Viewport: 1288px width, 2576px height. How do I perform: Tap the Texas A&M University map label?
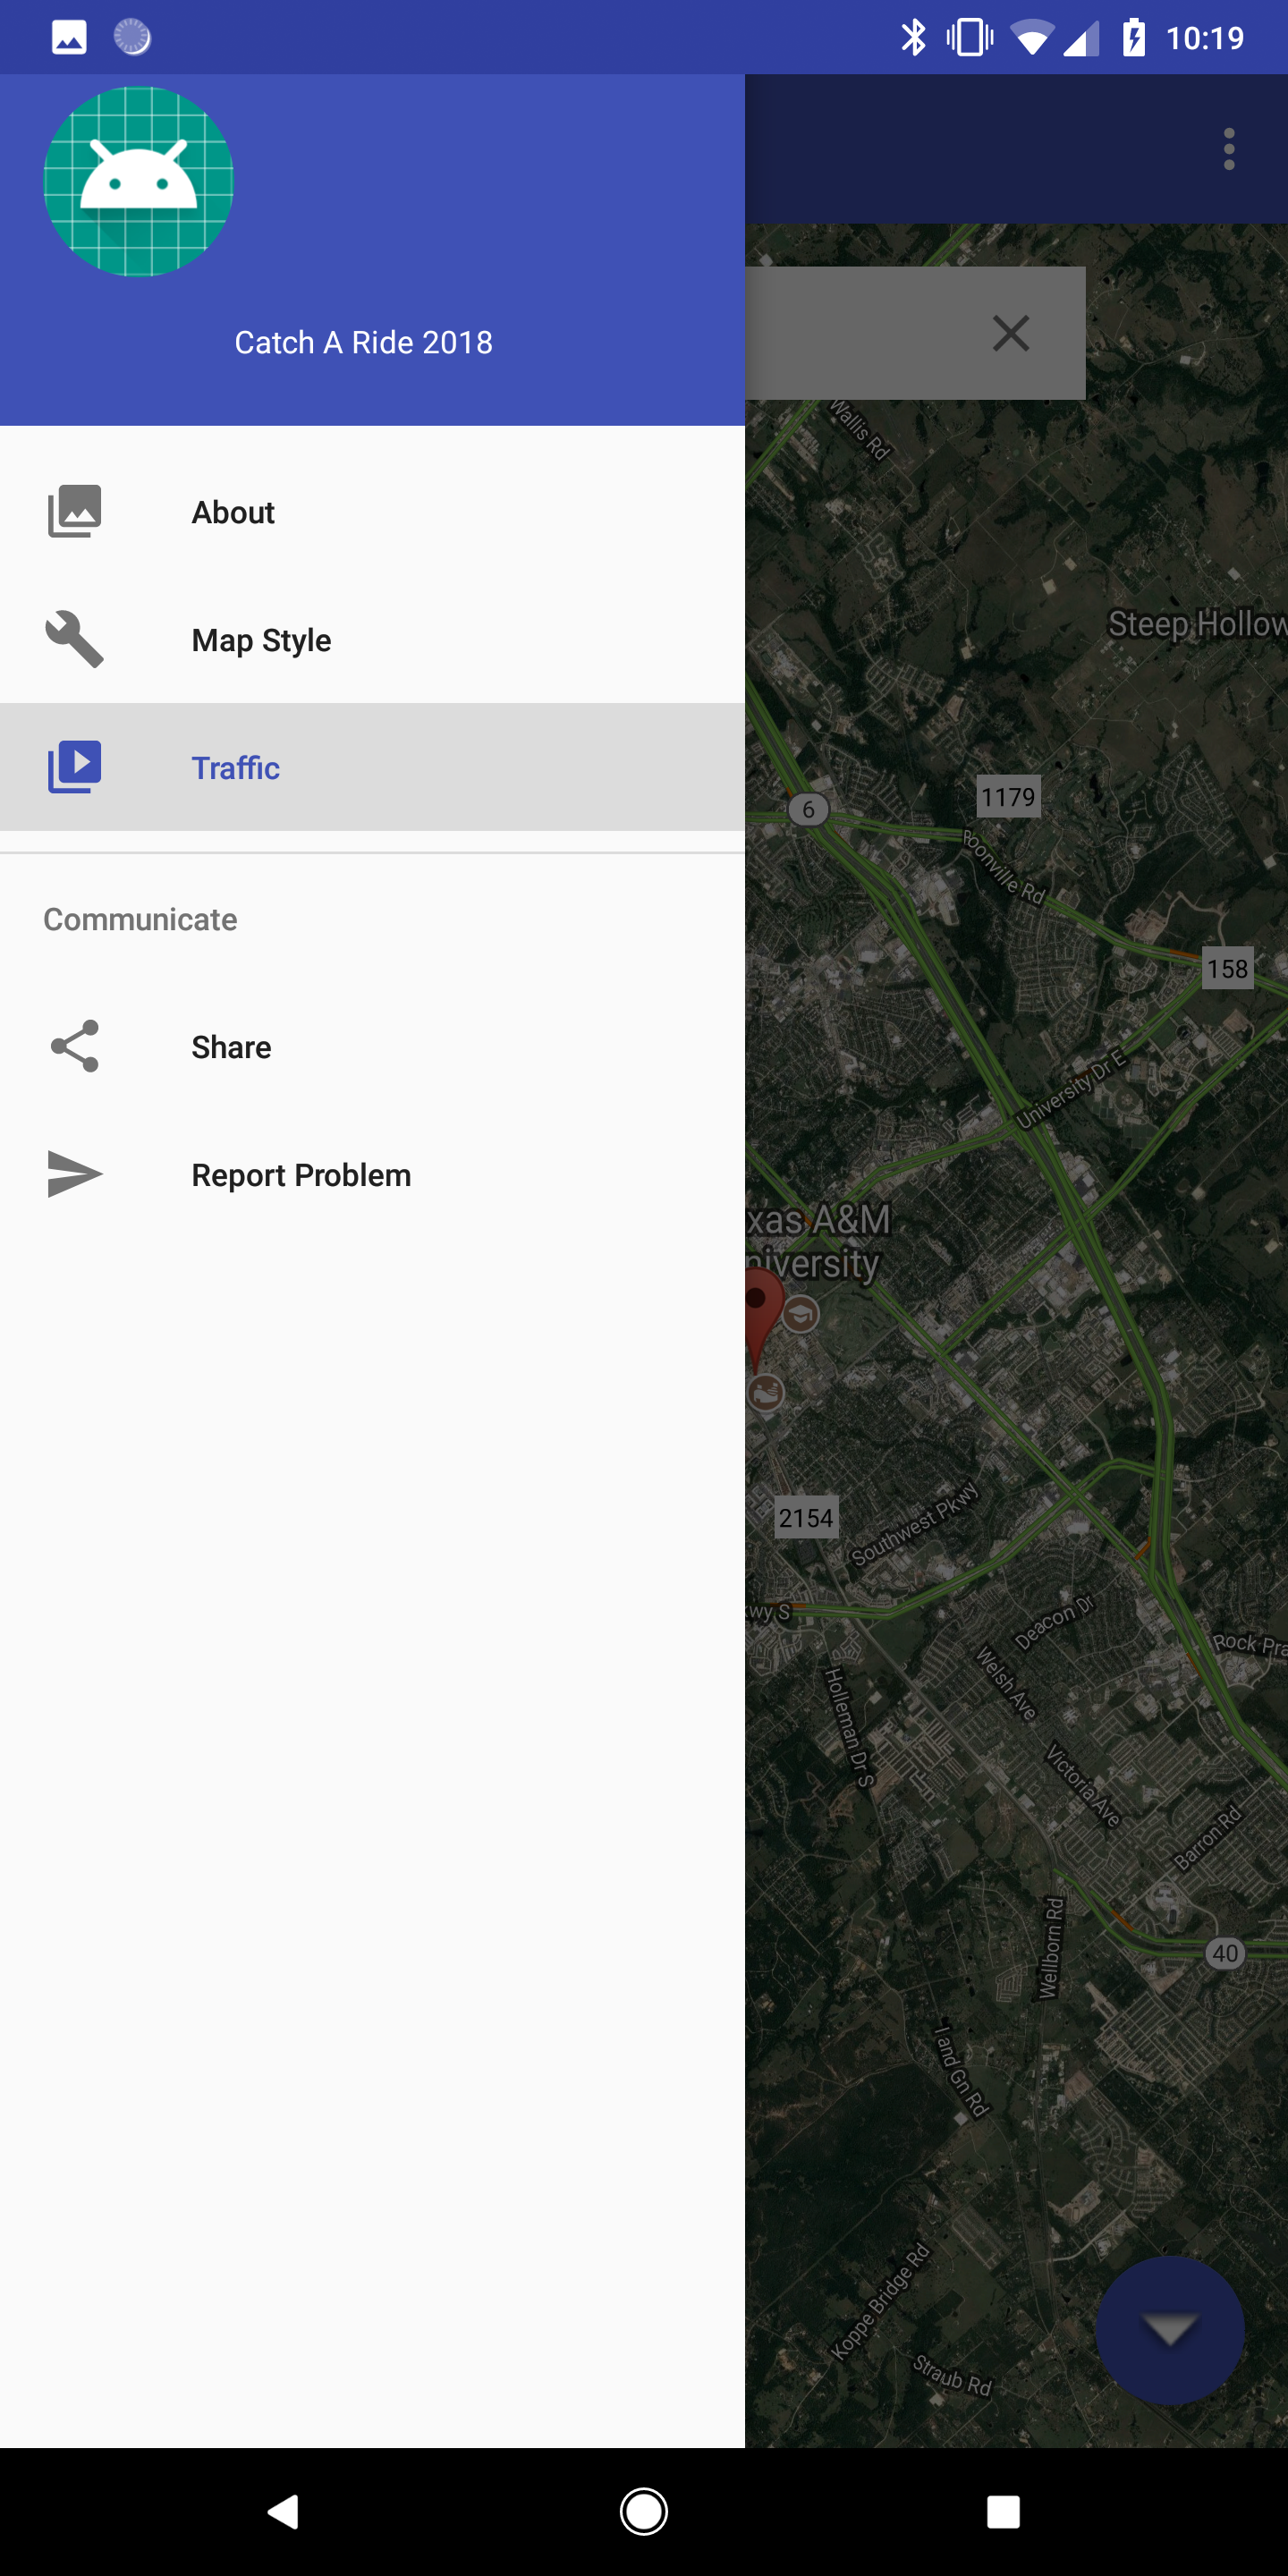[x=818, y=1241]
